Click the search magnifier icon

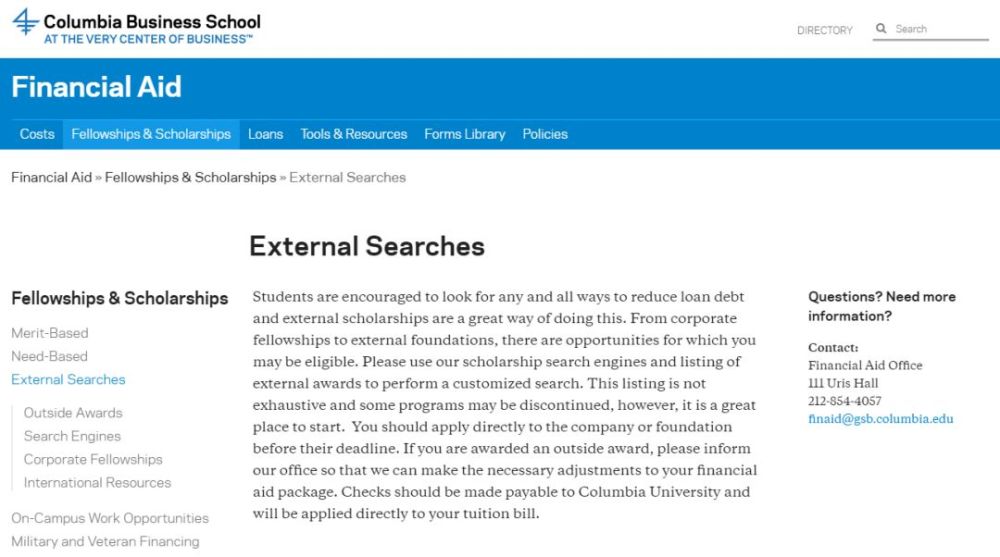pyautogui.click(x=881, y=29)
